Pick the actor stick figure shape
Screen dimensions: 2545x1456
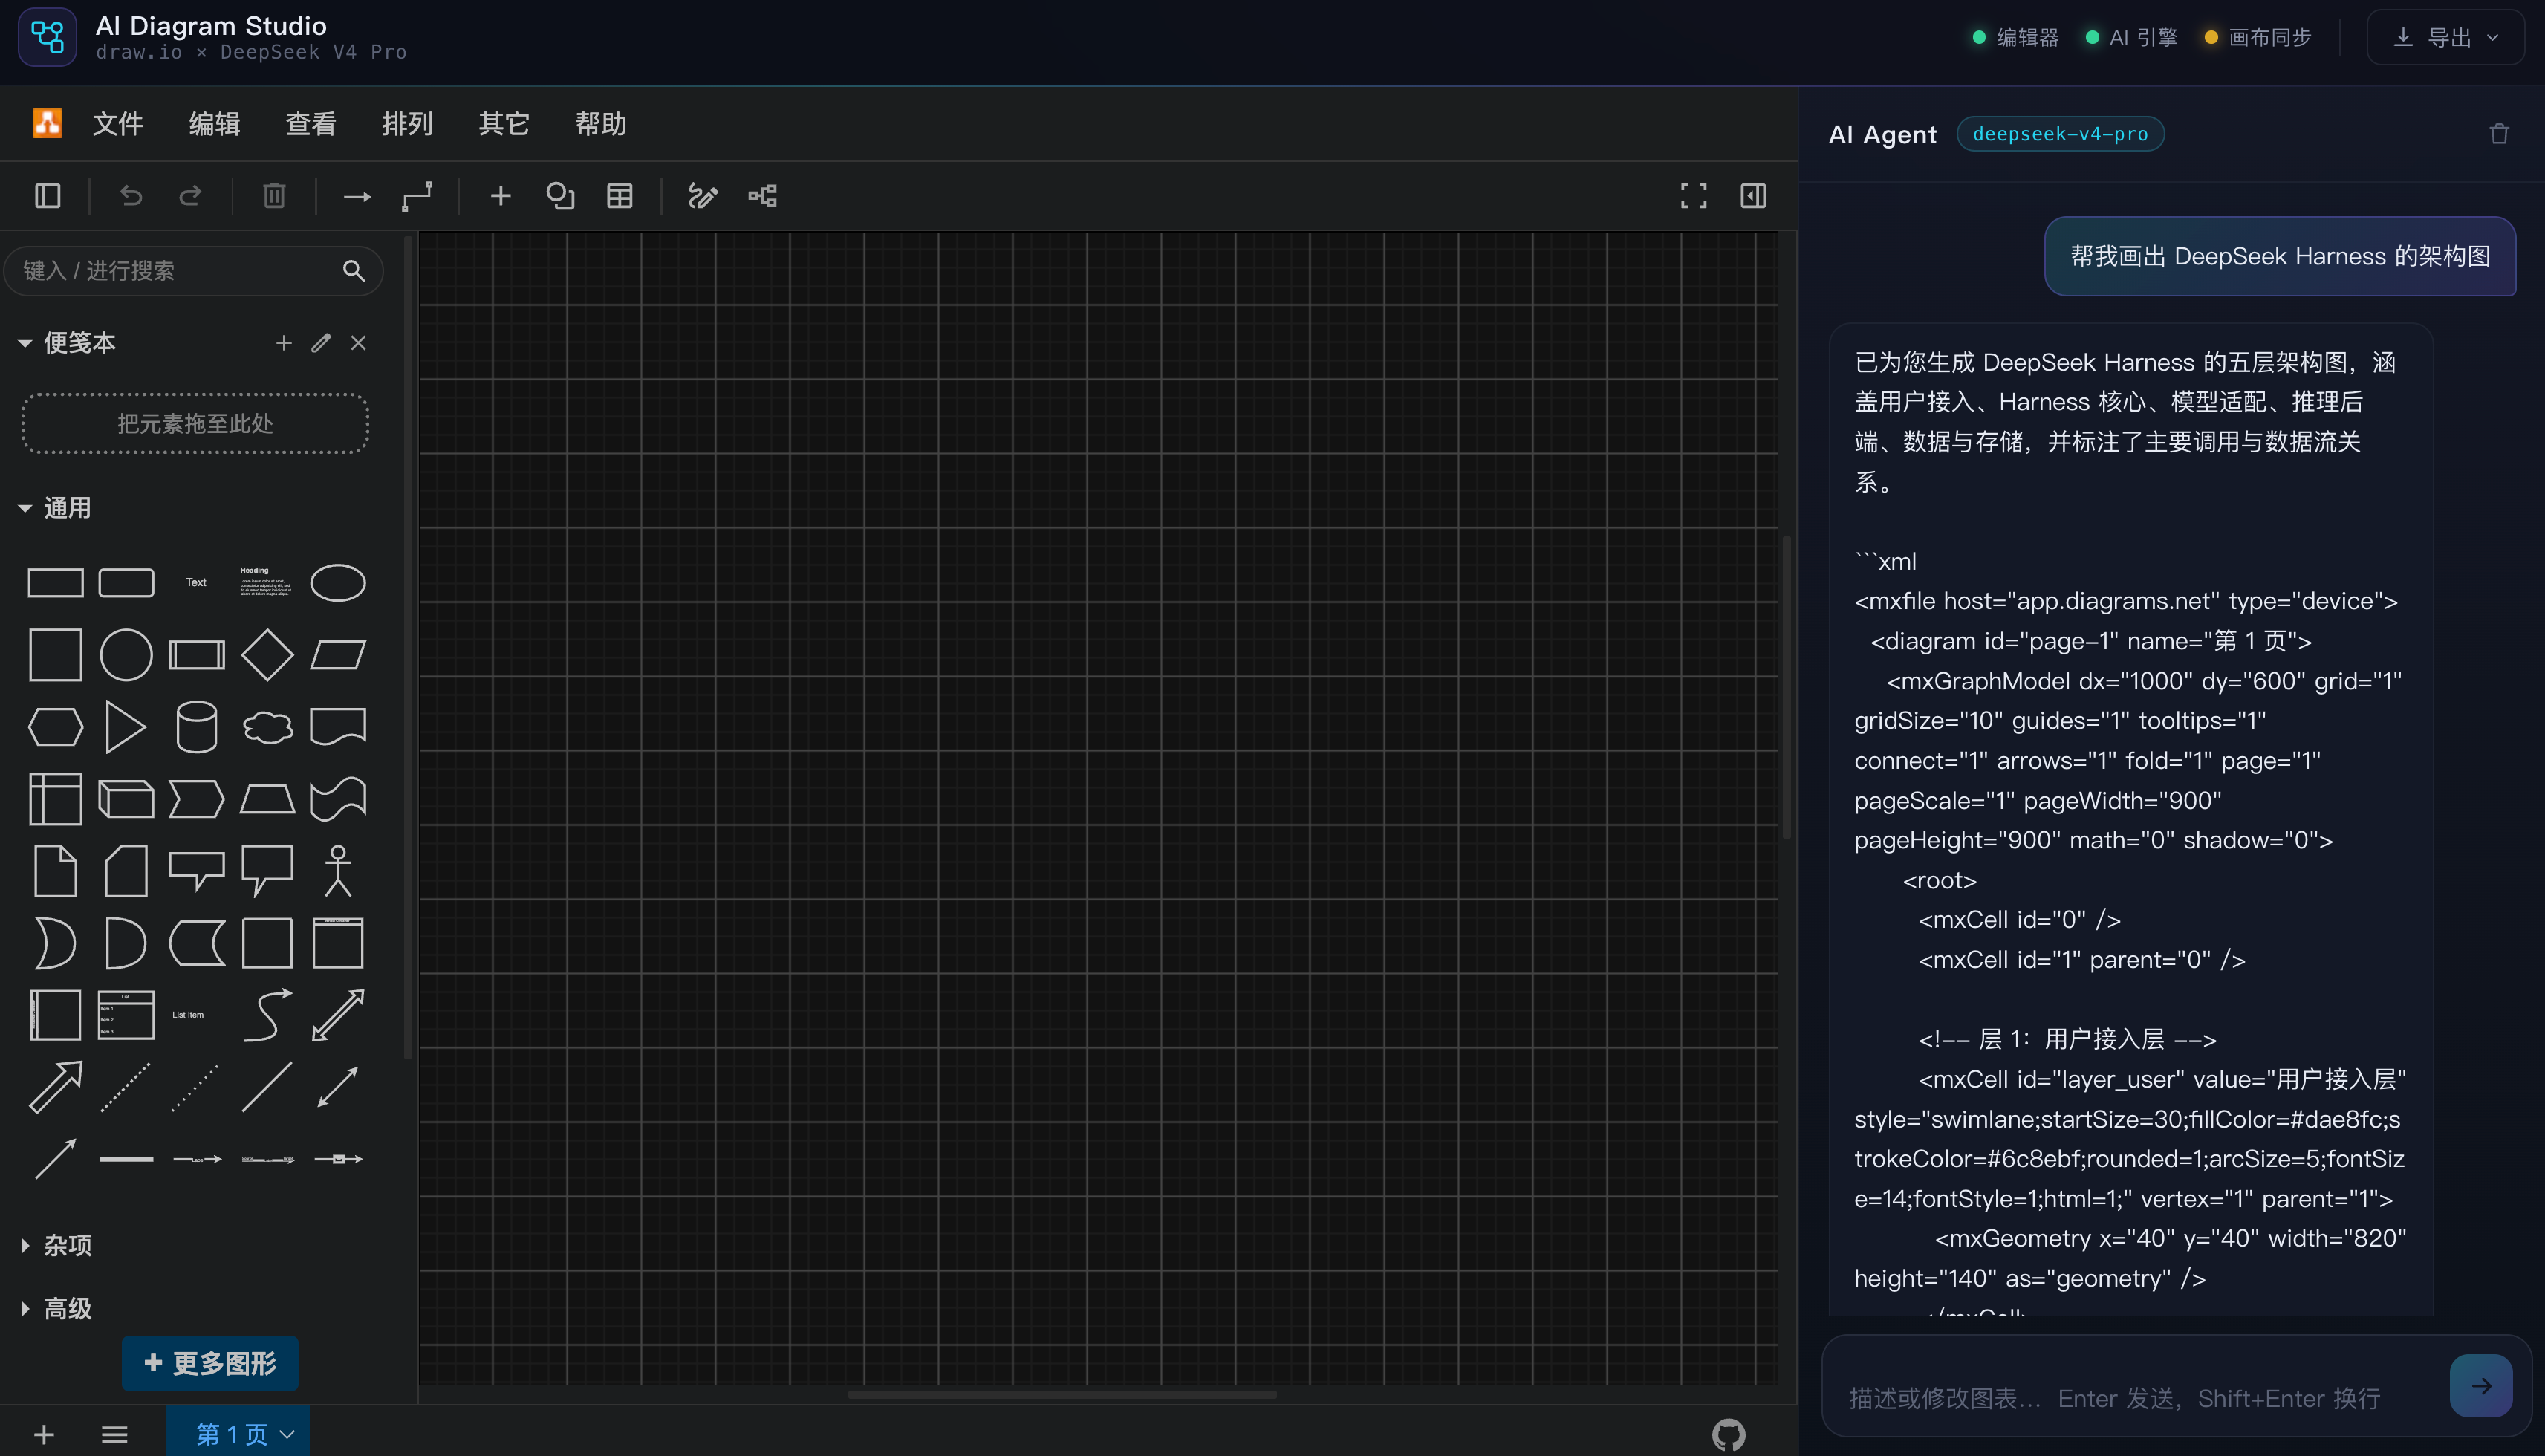(338, 871)
